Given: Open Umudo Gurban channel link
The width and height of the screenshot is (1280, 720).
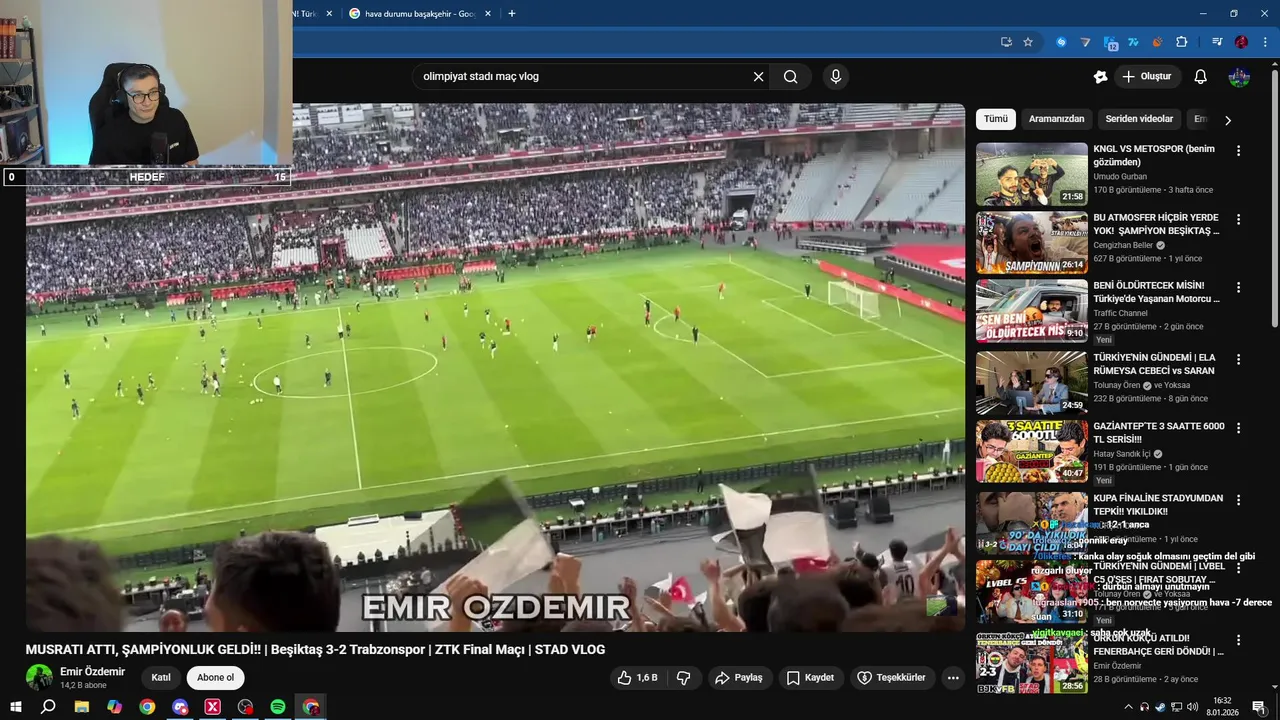Looking at the screenshot, I should tap(1122, 176).
